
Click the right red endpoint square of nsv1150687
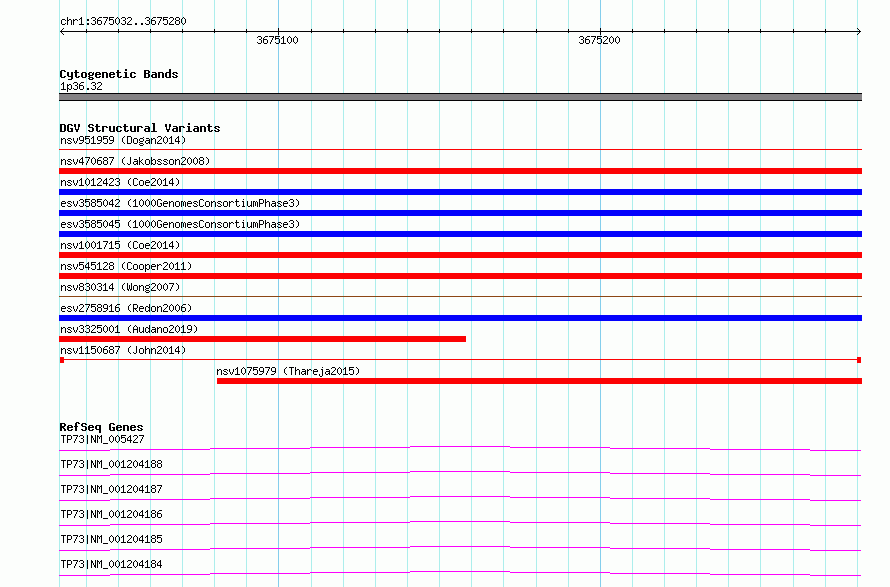859,360
